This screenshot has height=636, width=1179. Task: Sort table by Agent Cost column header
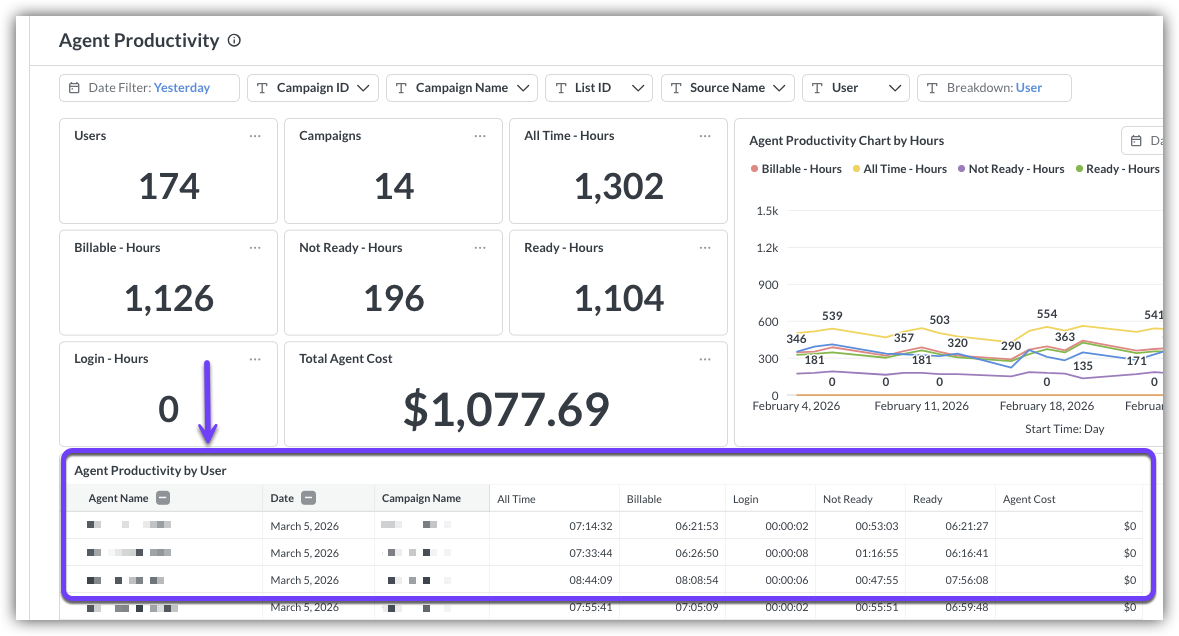click(1029, 499)
